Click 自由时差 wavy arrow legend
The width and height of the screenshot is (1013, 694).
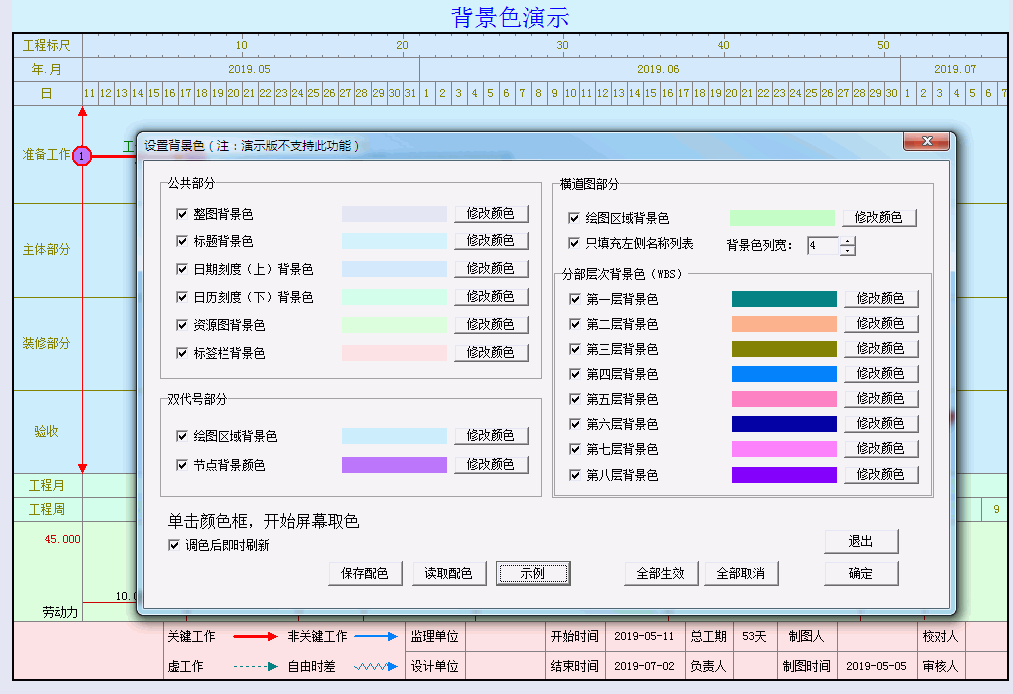(376, 666)
